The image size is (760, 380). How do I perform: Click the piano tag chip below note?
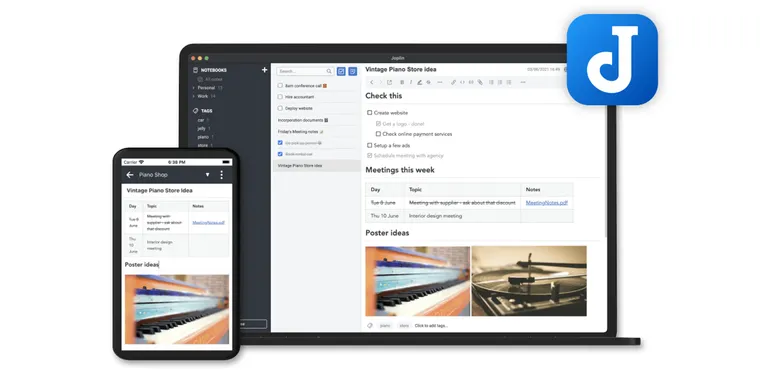point(385,326)
